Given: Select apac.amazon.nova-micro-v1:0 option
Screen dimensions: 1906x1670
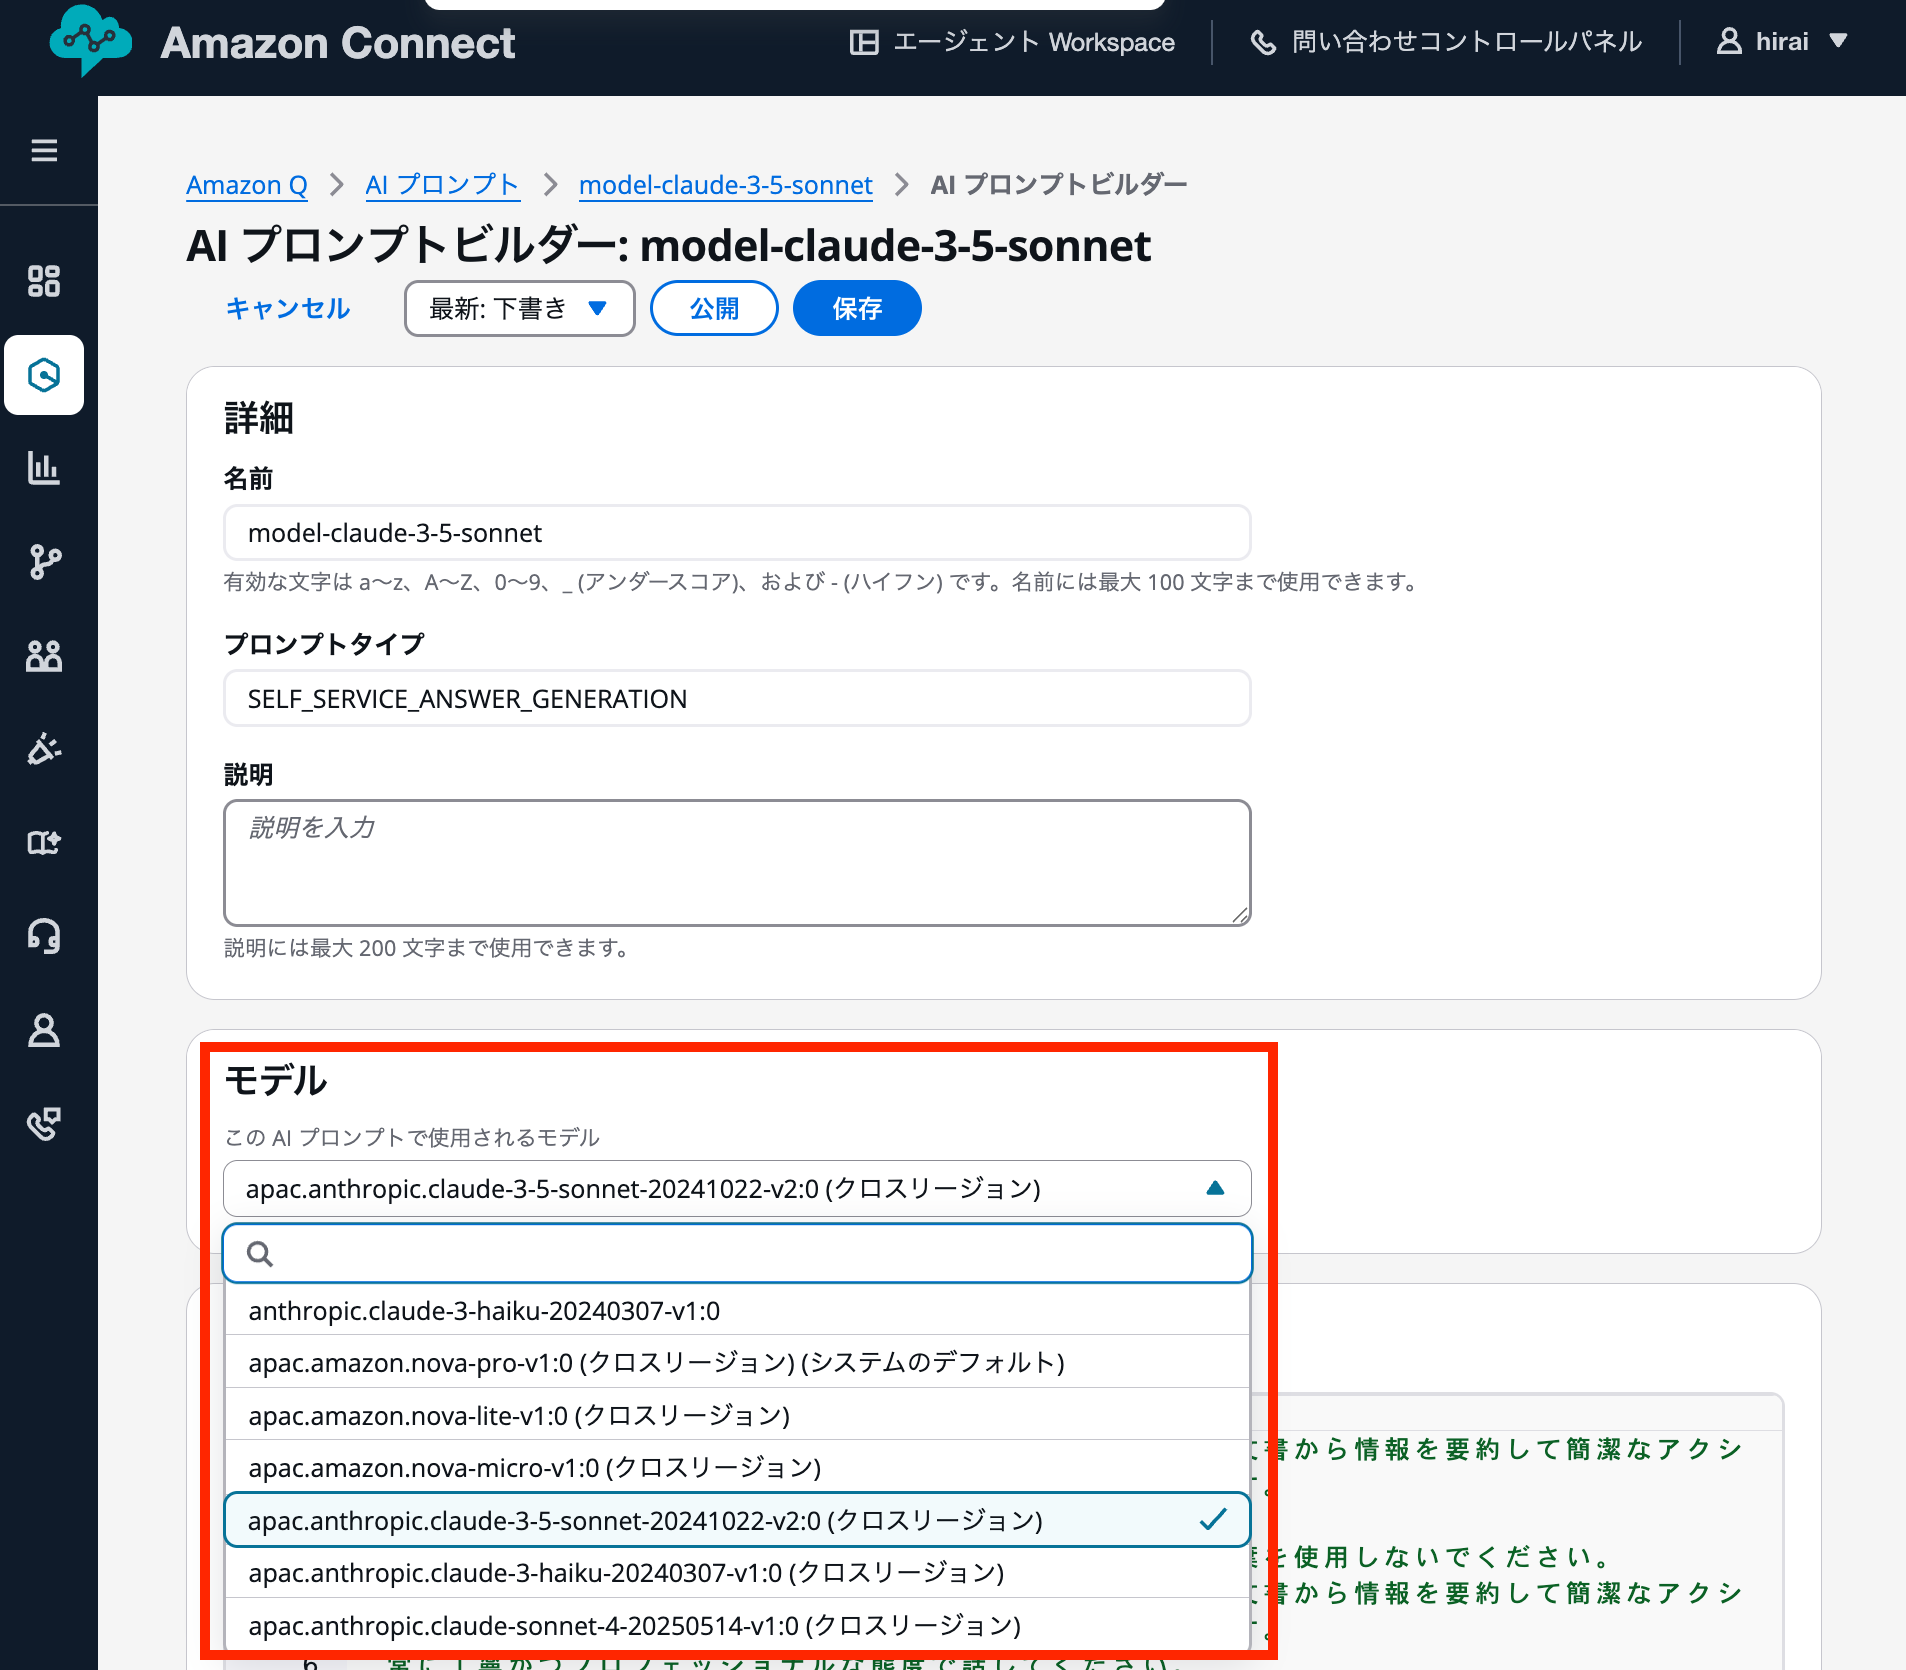Looking at the screenshot, I should click(737, 1467).
